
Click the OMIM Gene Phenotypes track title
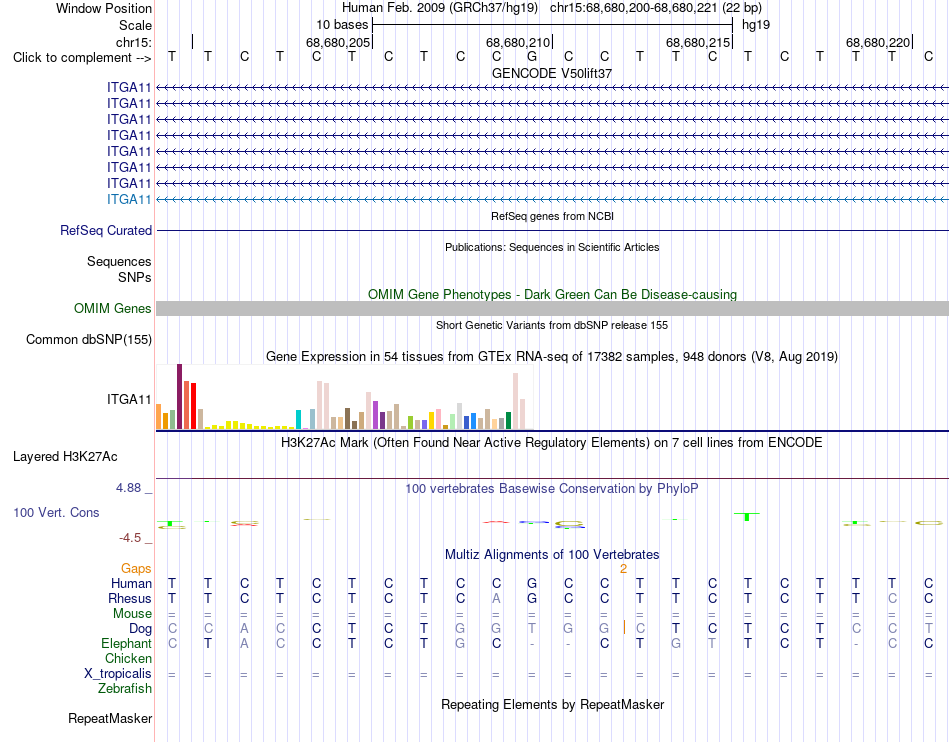point(552,294)
